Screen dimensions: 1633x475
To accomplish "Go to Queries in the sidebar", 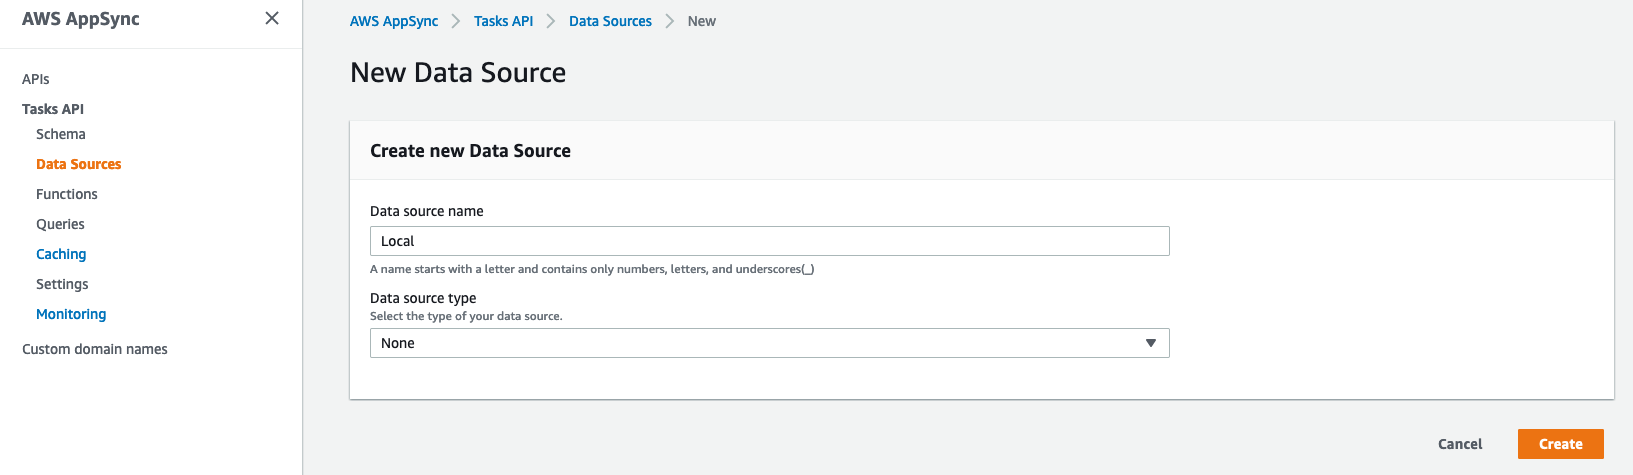I will [x=61, y=224].
